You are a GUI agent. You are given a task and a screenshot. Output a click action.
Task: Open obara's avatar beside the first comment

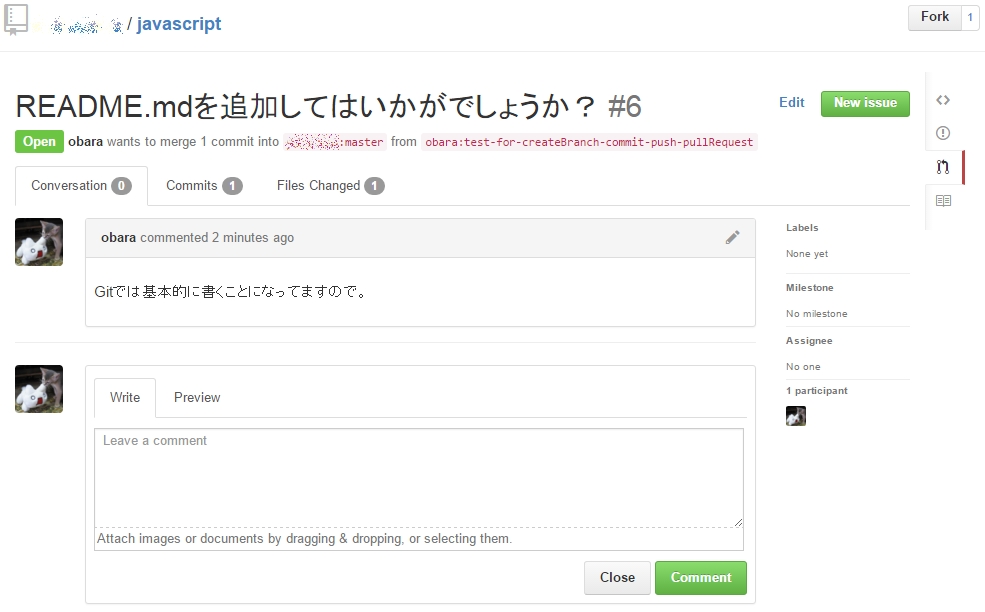coord(39,242)
